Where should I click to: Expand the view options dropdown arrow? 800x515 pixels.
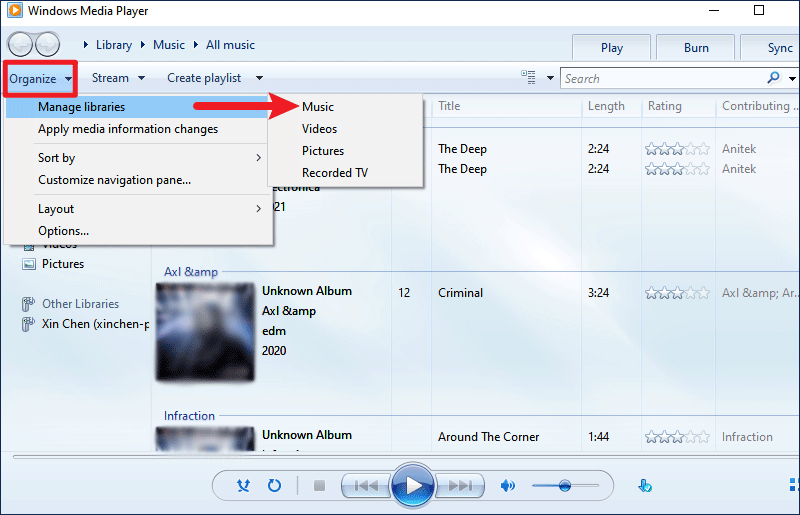coord(550,78)
